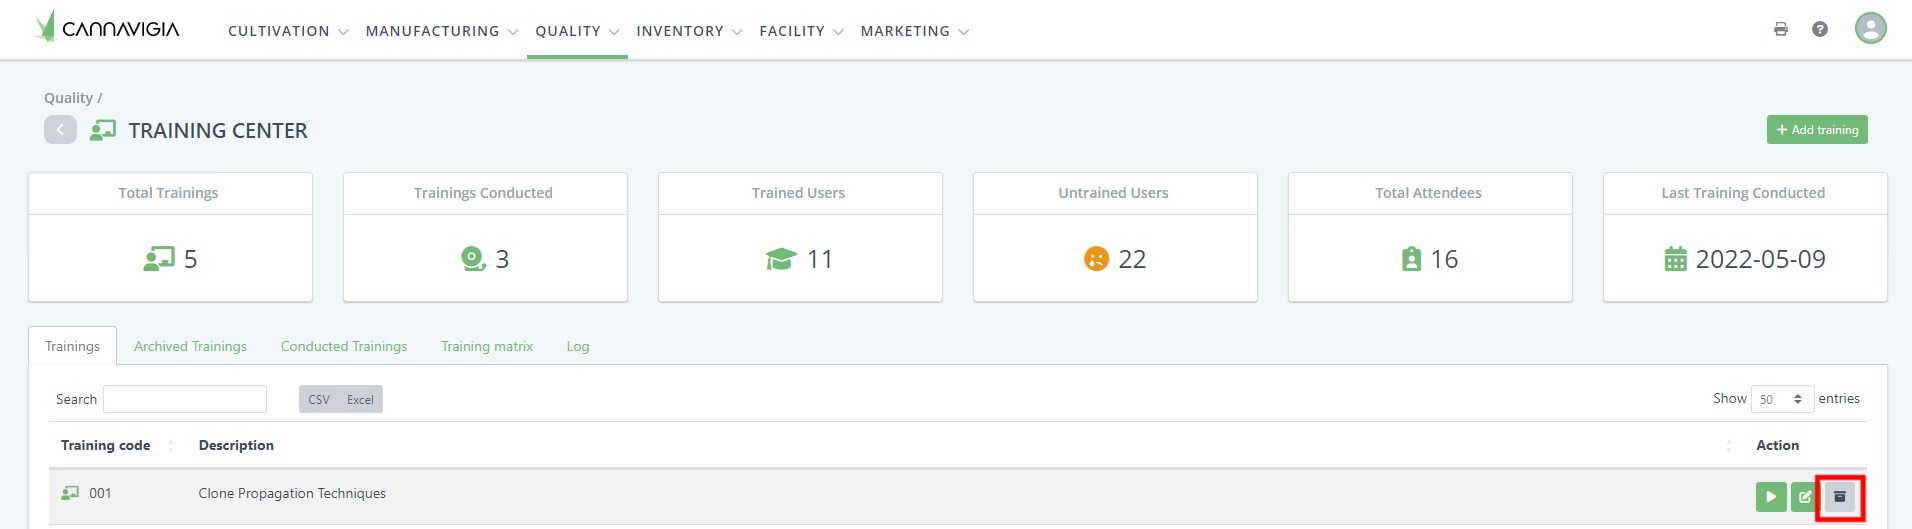
Task: Edit the Clone Propagation Techniques training
Action: click(1804, 497)
